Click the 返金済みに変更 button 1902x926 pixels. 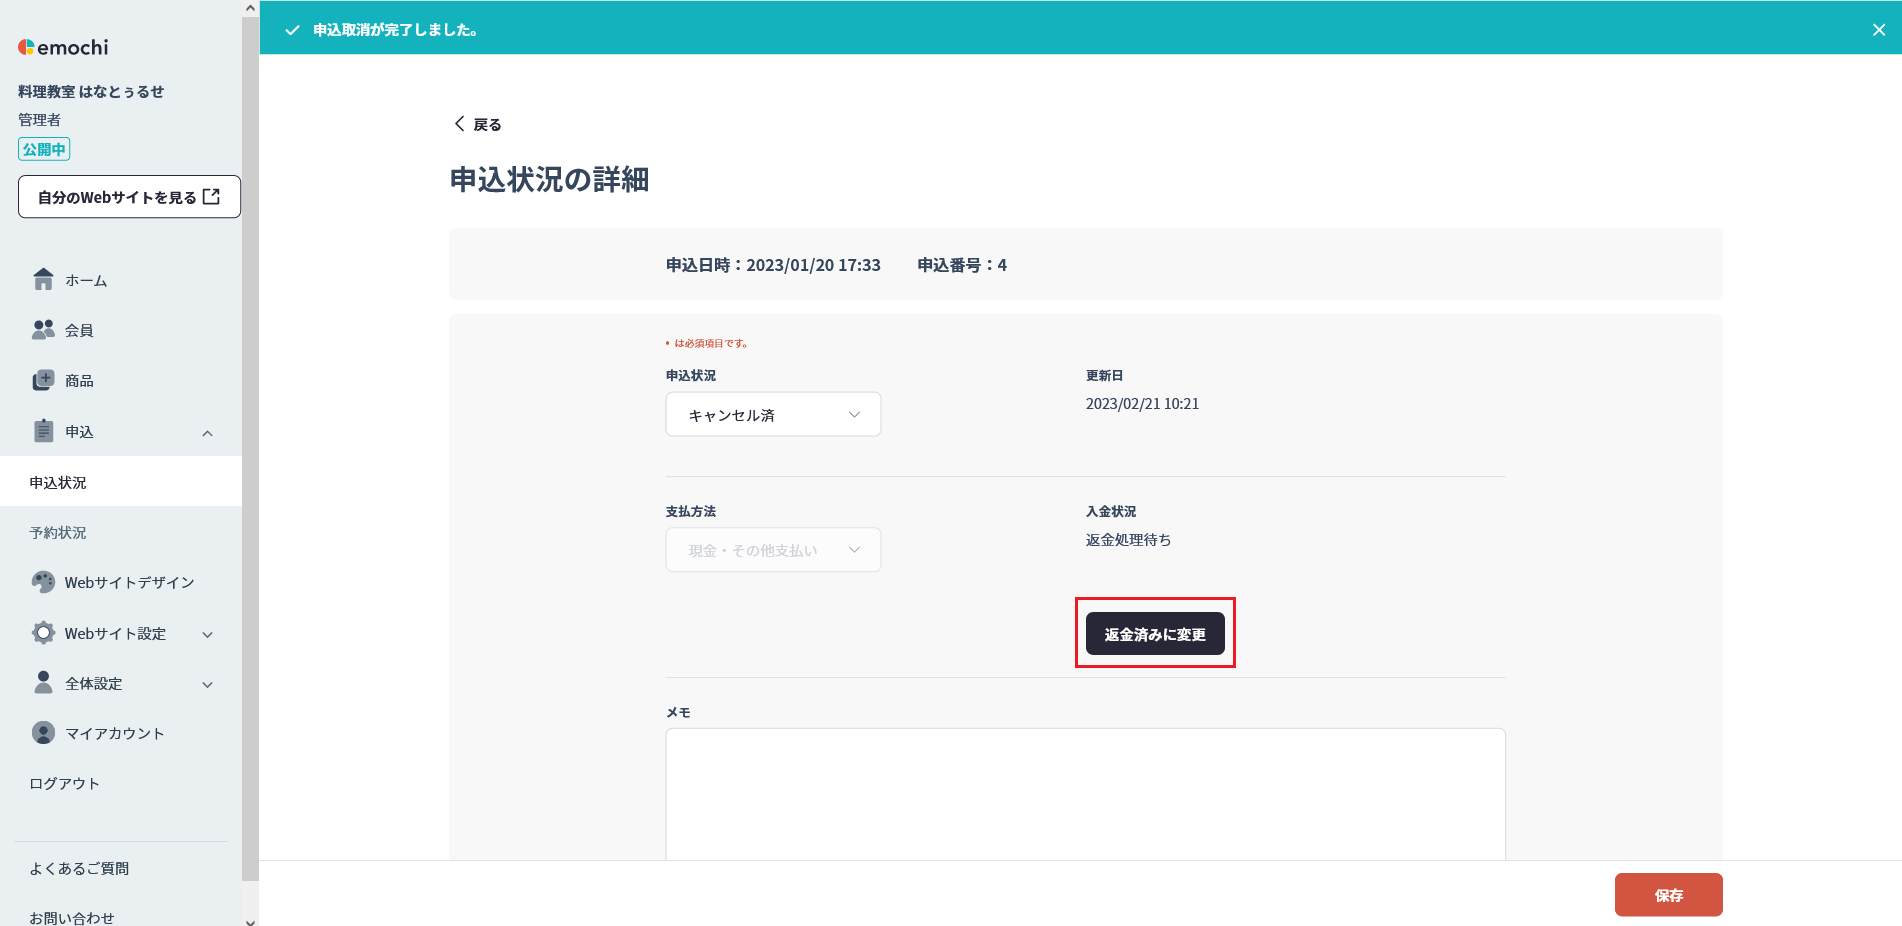[x=1155, y=634]
